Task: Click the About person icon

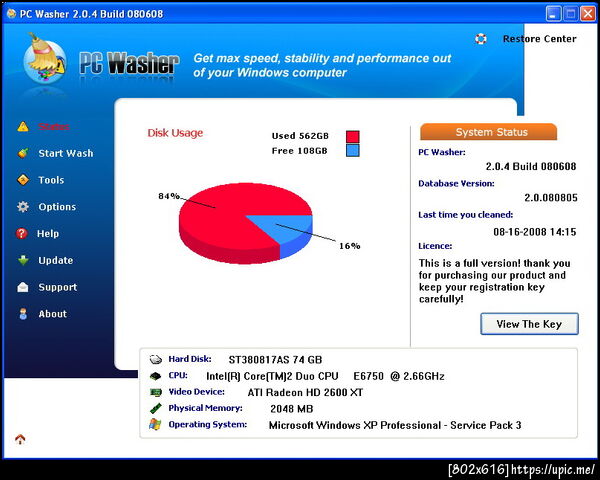Action: pyautogui.click(x=23, y=314)
